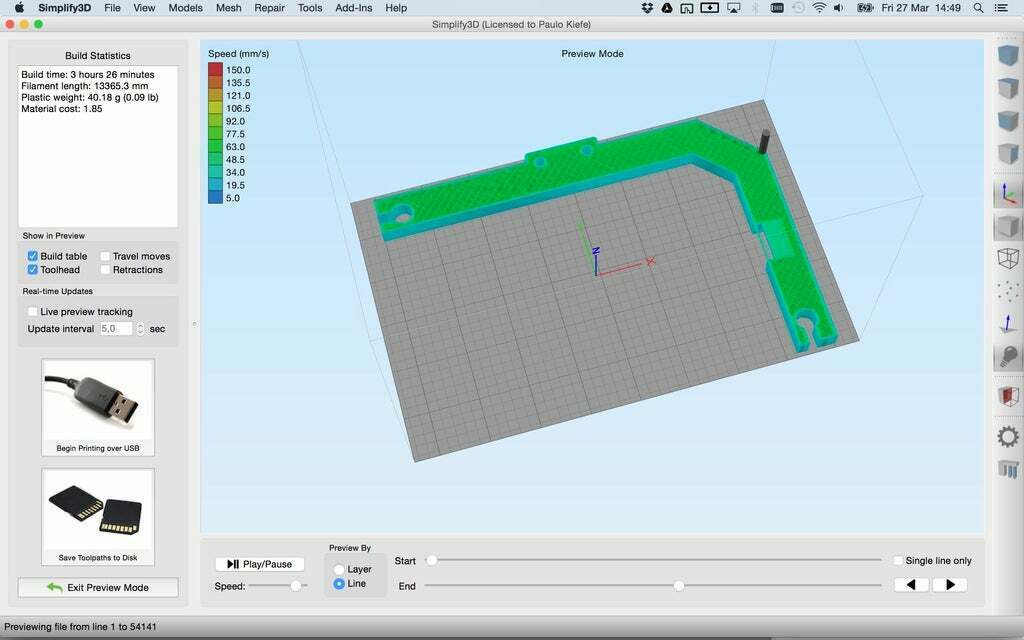This screenshot has height=640, width=1024.
Task: Enable the Travel moves checkbox
Action: tap(105, 256)
